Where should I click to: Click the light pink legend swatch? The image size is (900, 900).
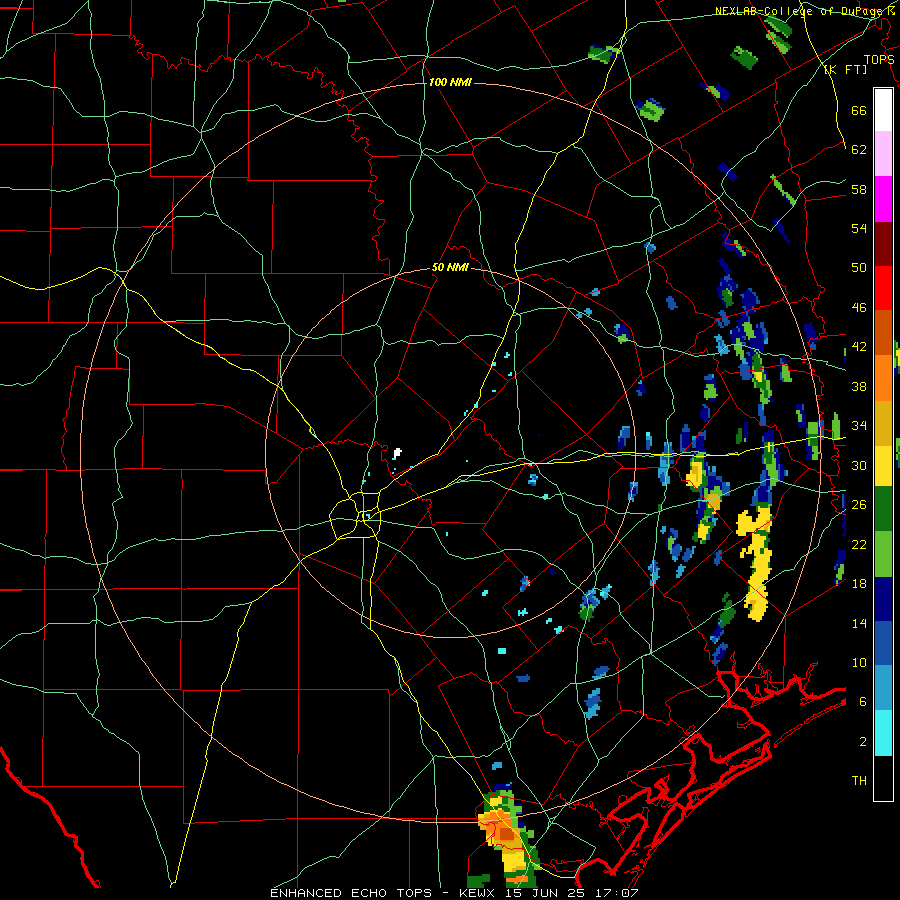[x=883, y=154]
